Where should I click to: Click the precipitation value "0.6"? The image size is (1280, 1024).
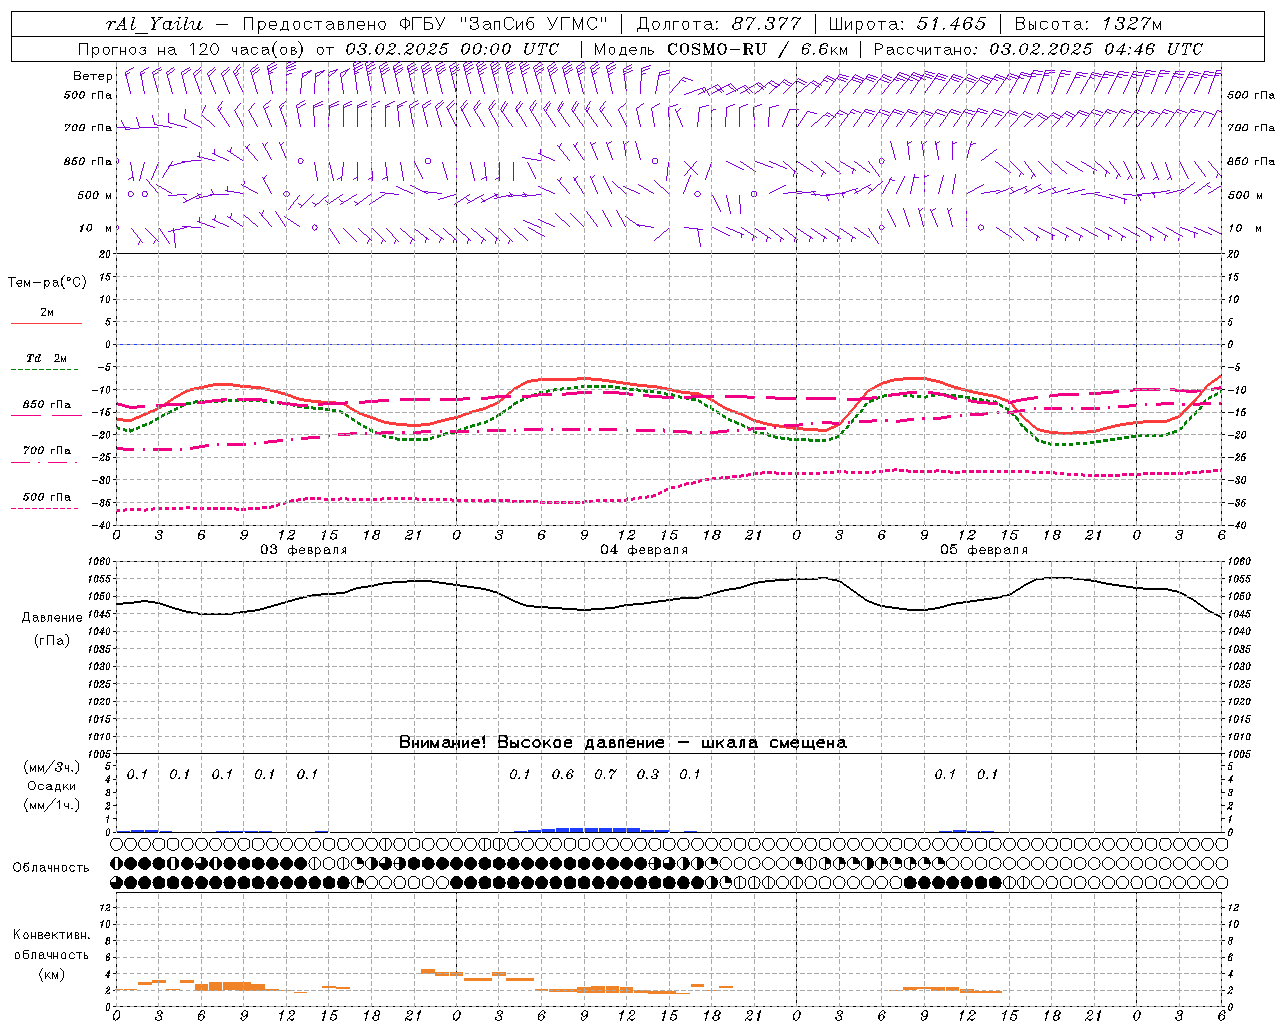click(x=563, y=775)
